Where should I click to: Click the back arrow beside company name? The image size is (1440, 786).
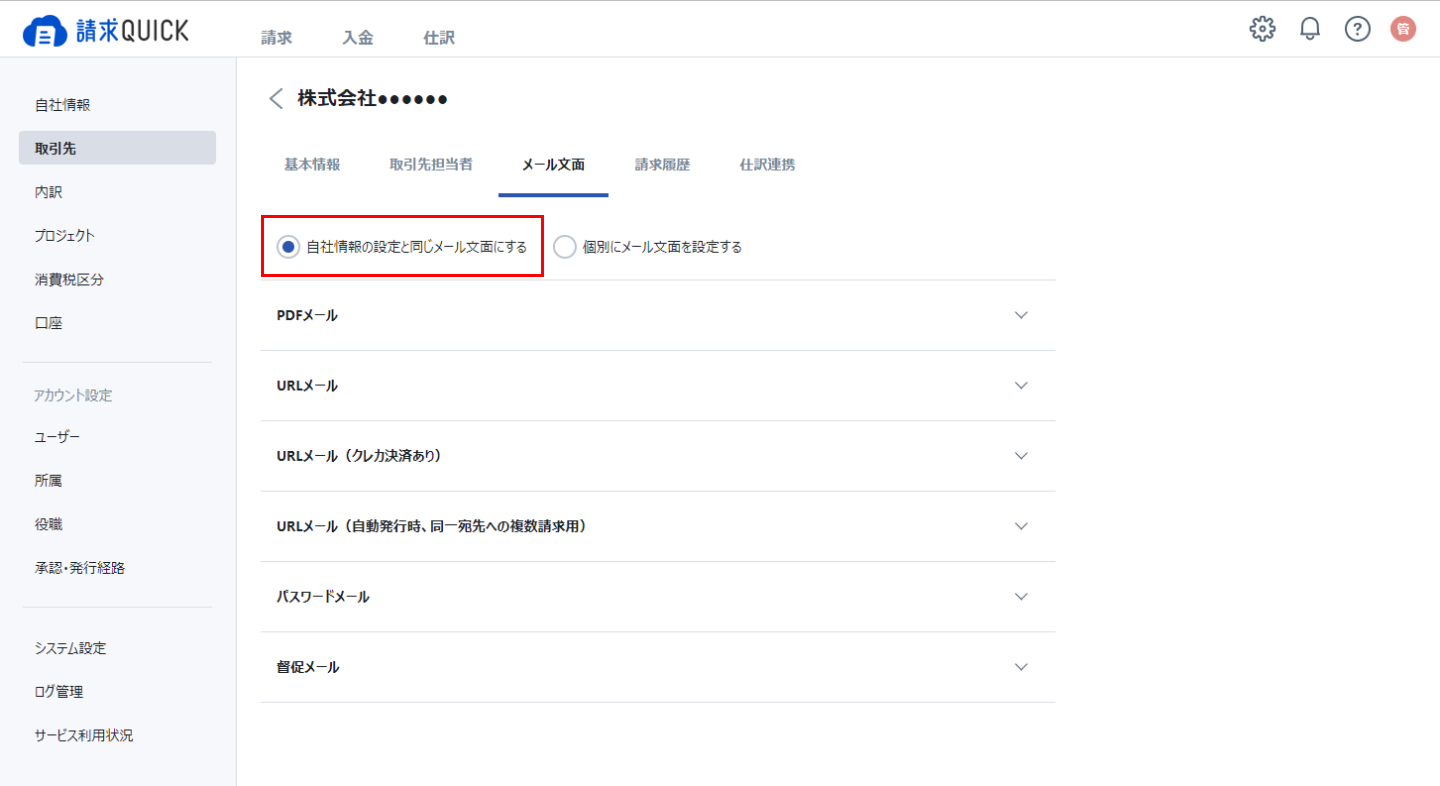coord(276,98)
